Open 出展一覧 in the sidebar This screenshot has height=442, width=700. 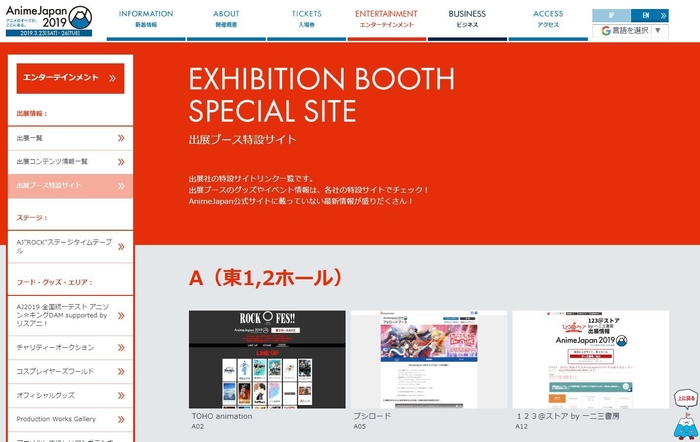click(71, 138)
